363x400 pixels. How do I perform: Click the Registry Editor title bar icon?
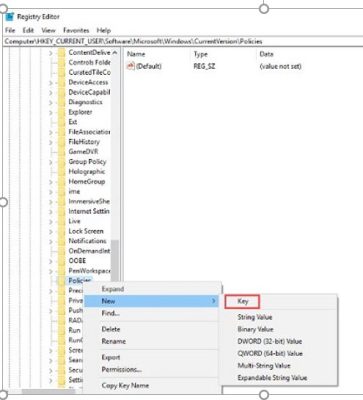pyautogui.click(x=10, y=17)
